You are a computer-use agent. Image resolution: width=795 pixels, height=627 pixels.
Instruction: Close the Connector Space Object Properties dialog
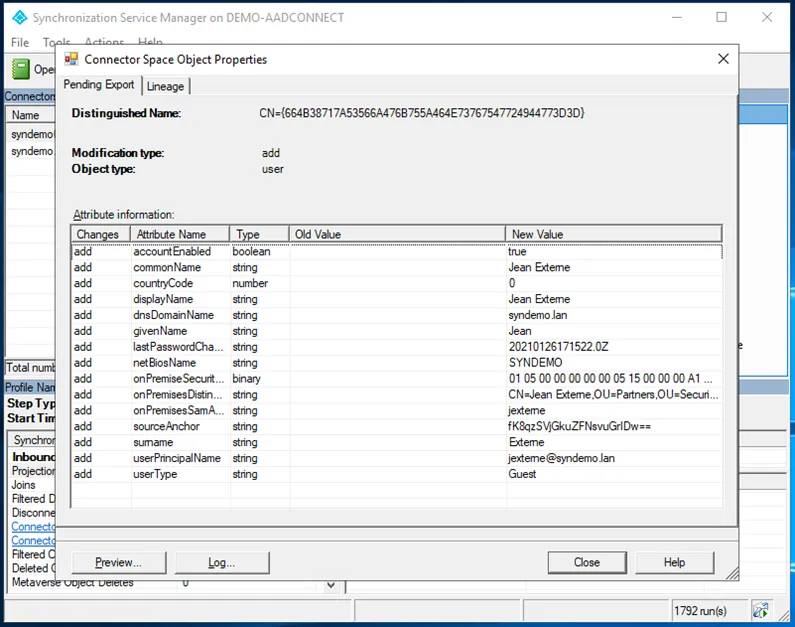[723, 59]
